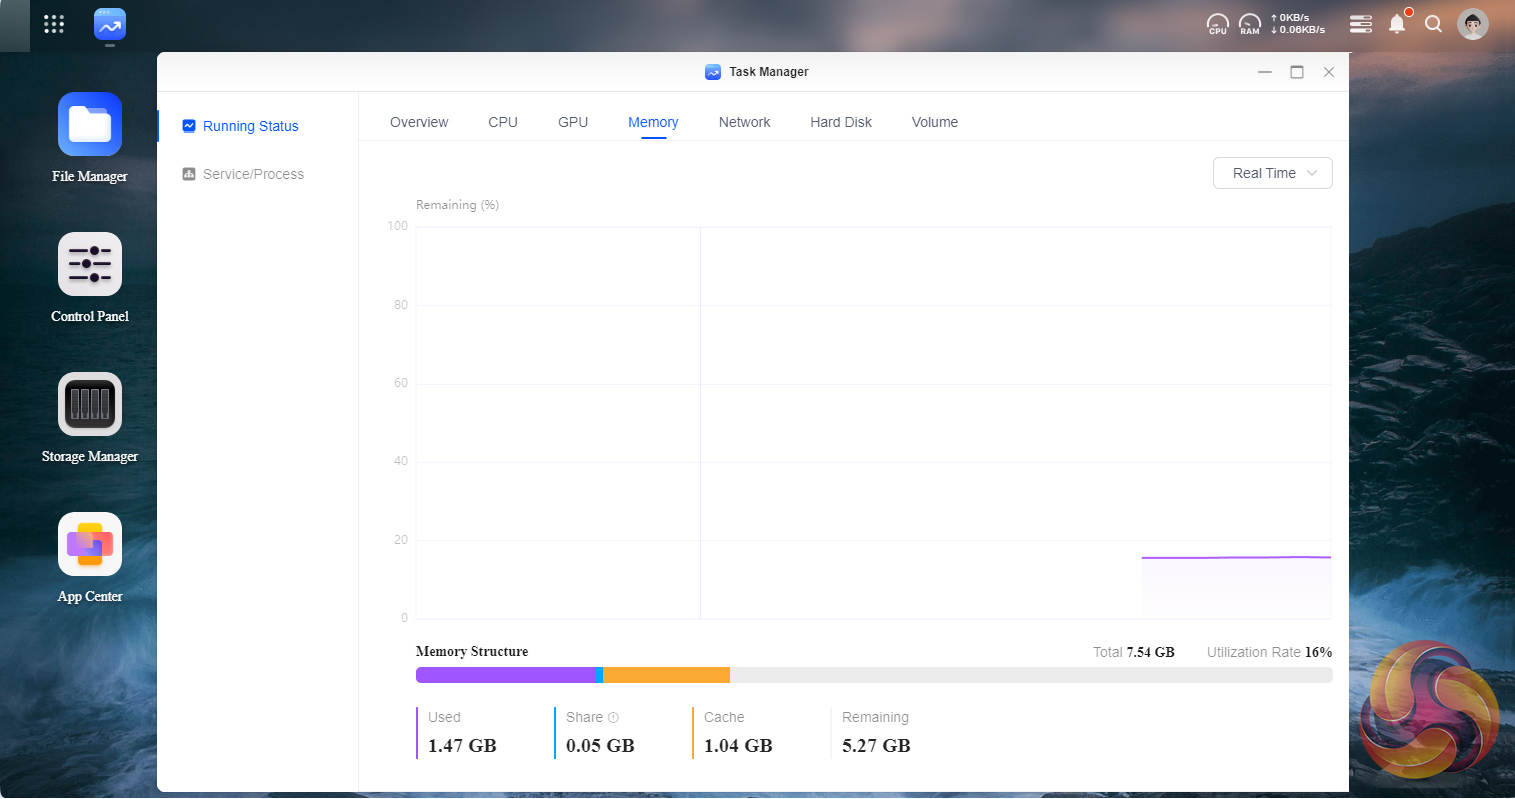Click the CPU gauge in top bar
This screenshot has height=799, width=1515.
(x=1217, y=24)
